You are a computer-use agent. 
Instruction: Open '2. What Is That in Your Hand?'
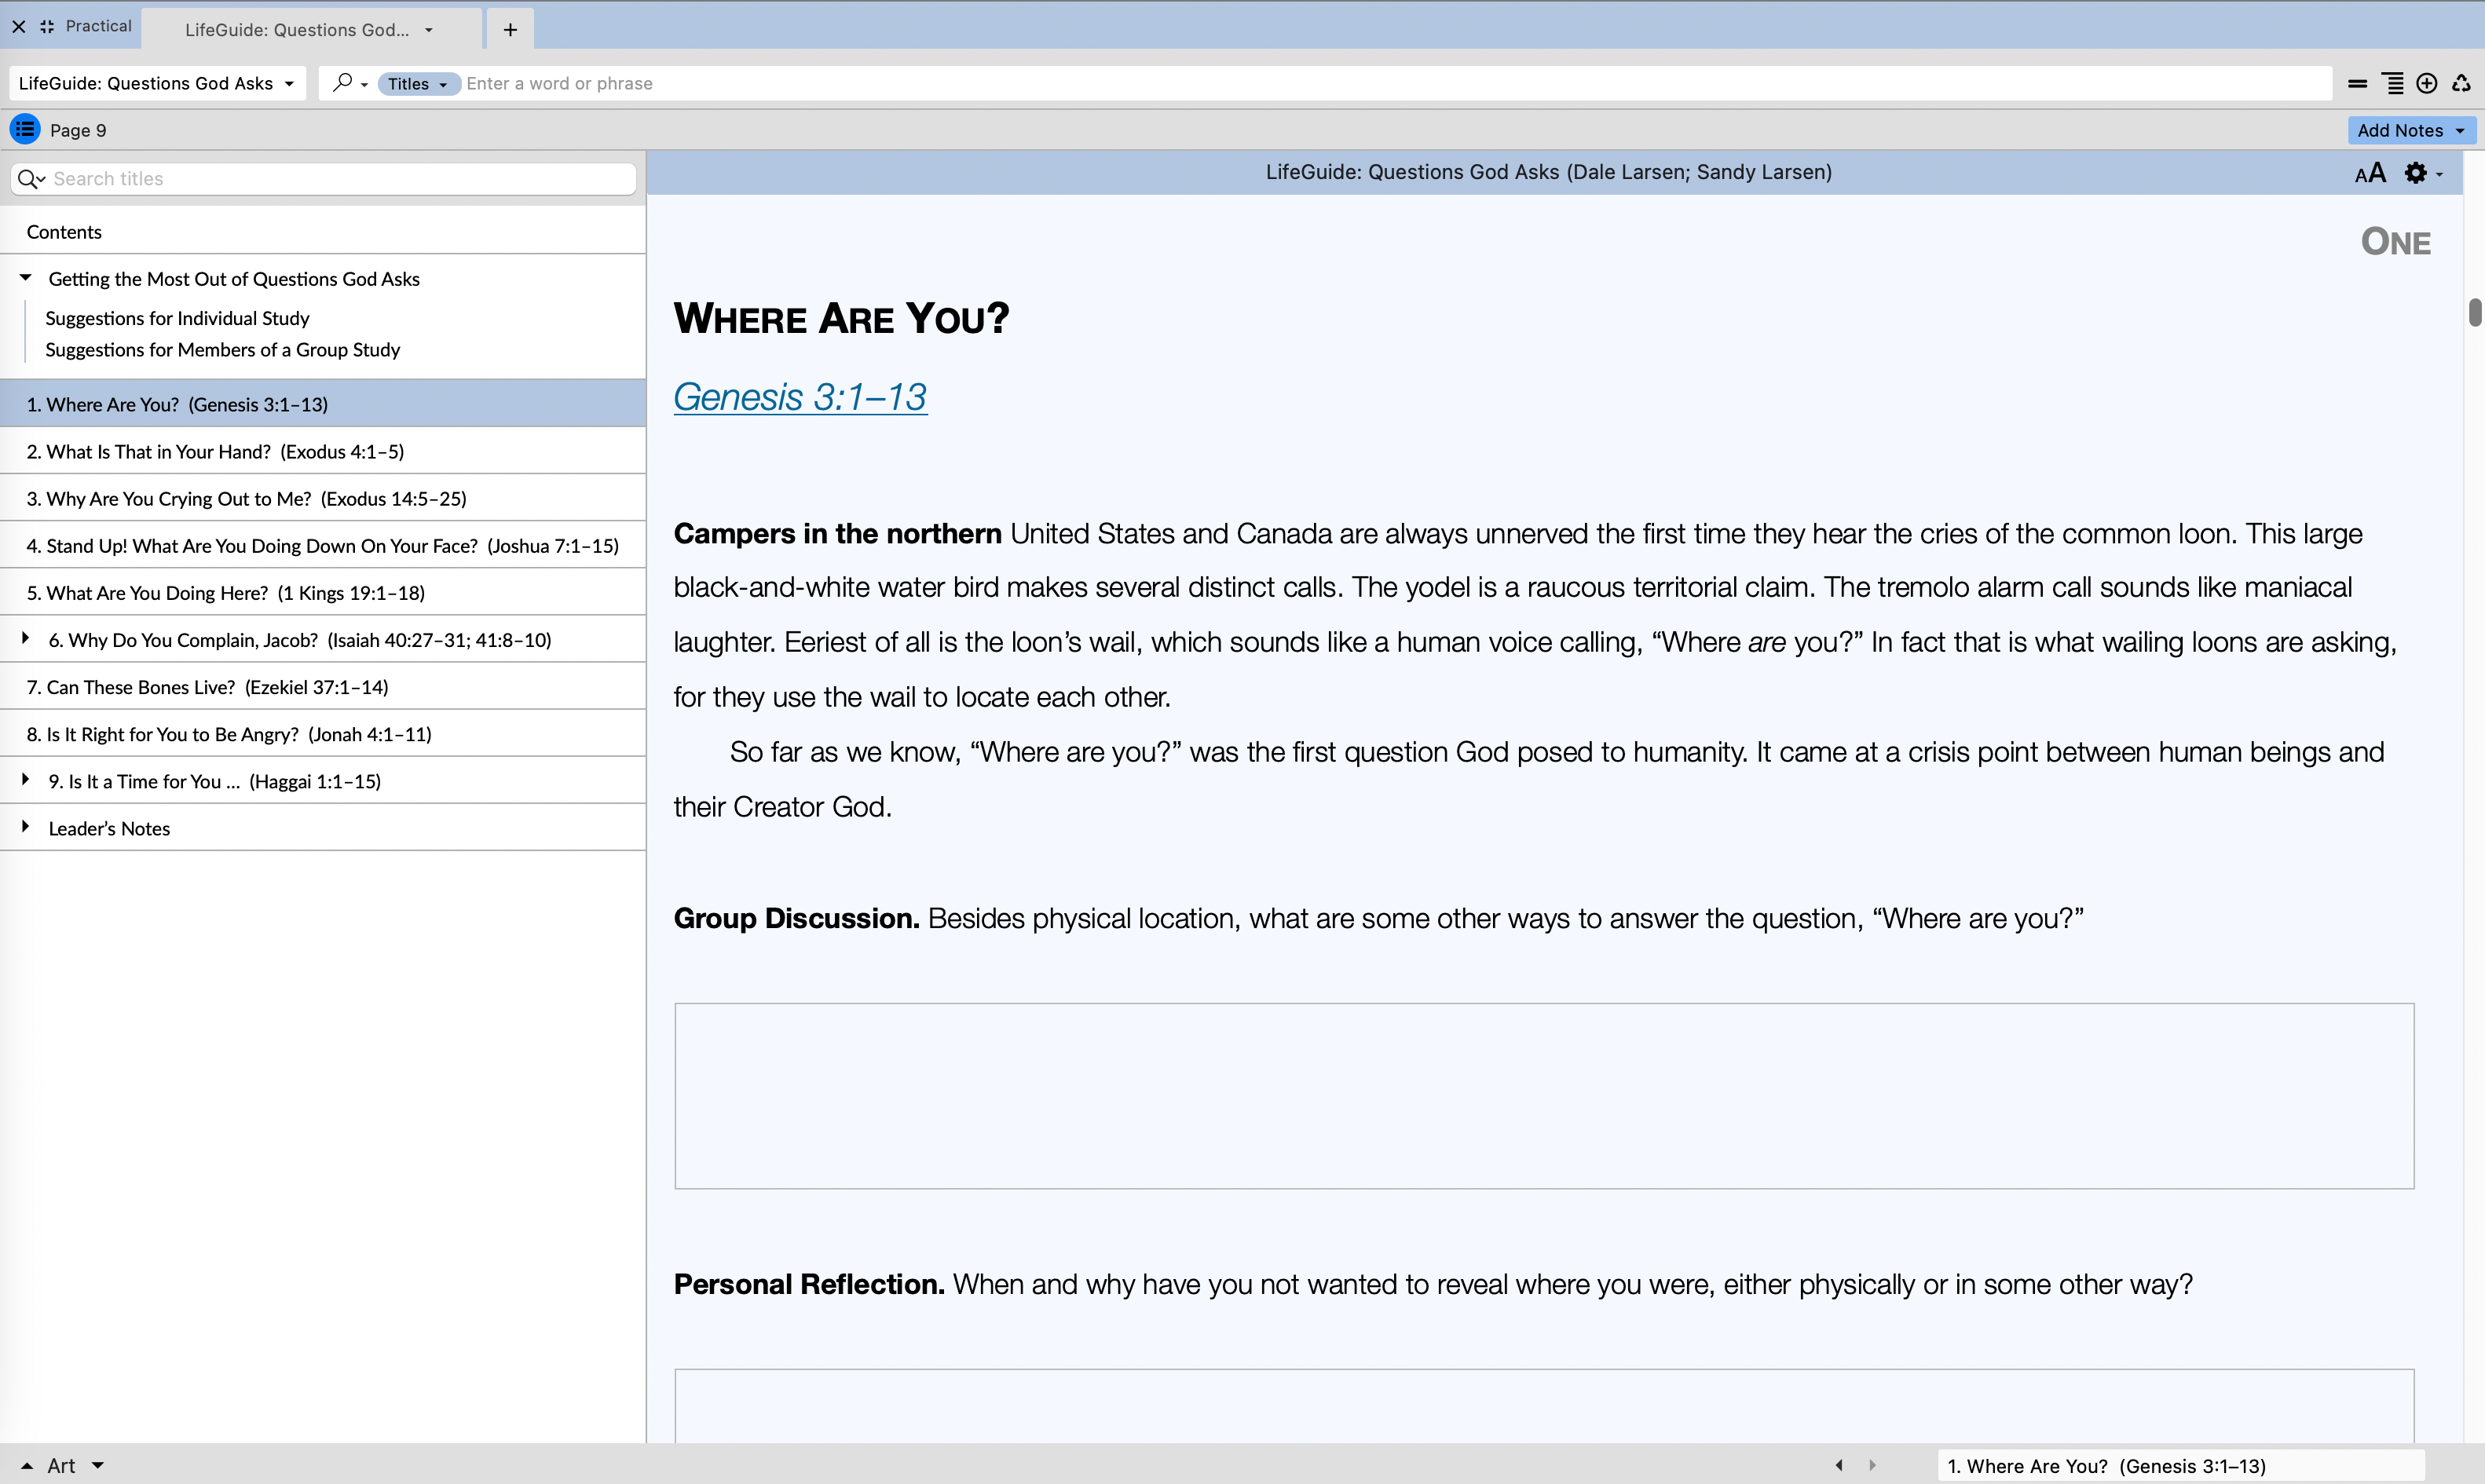(x=322, y=451)
